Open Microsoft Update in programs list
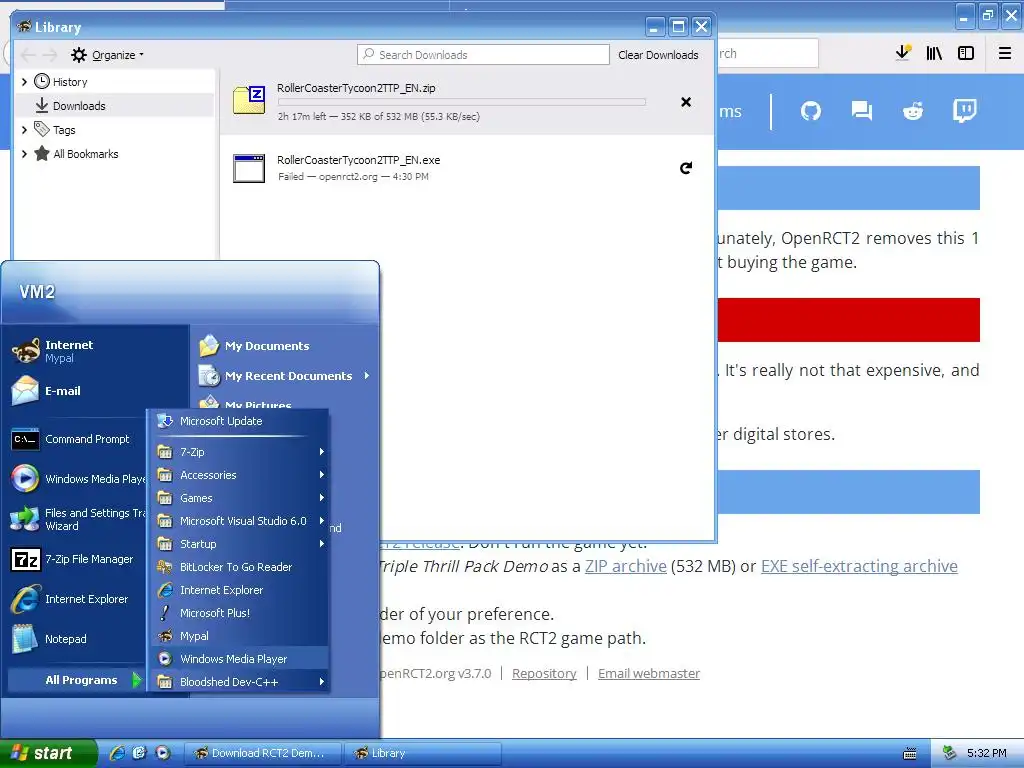 pos(238,421)
